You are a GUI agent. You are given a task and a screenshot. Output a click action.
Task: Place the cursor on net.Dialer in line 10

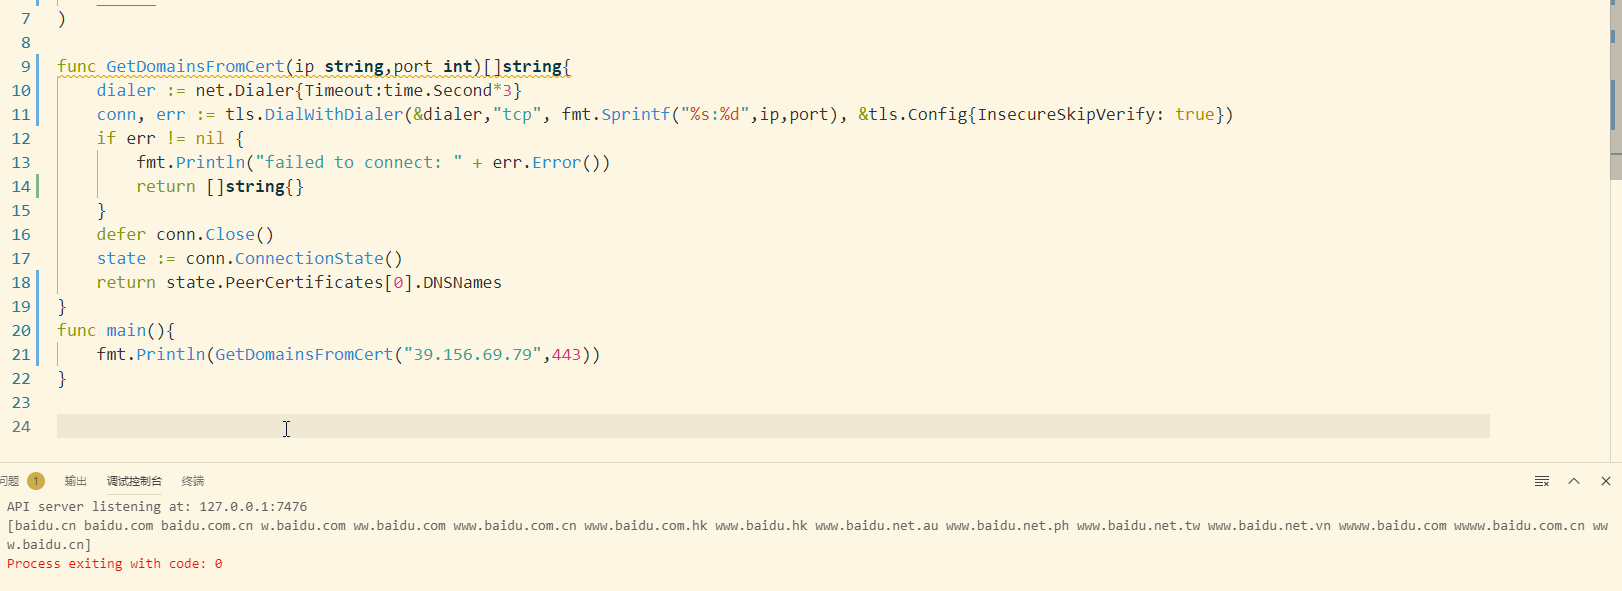[245, 90]
